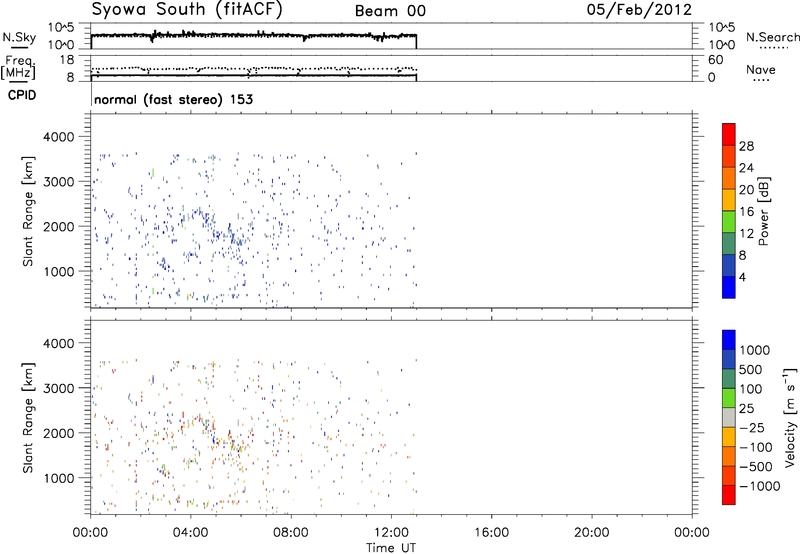Image resolution: width=800 pixels, height=554 pixels.
Task: Pick the 12–16 dB light green Power swatch
Action: pos(729,222)
